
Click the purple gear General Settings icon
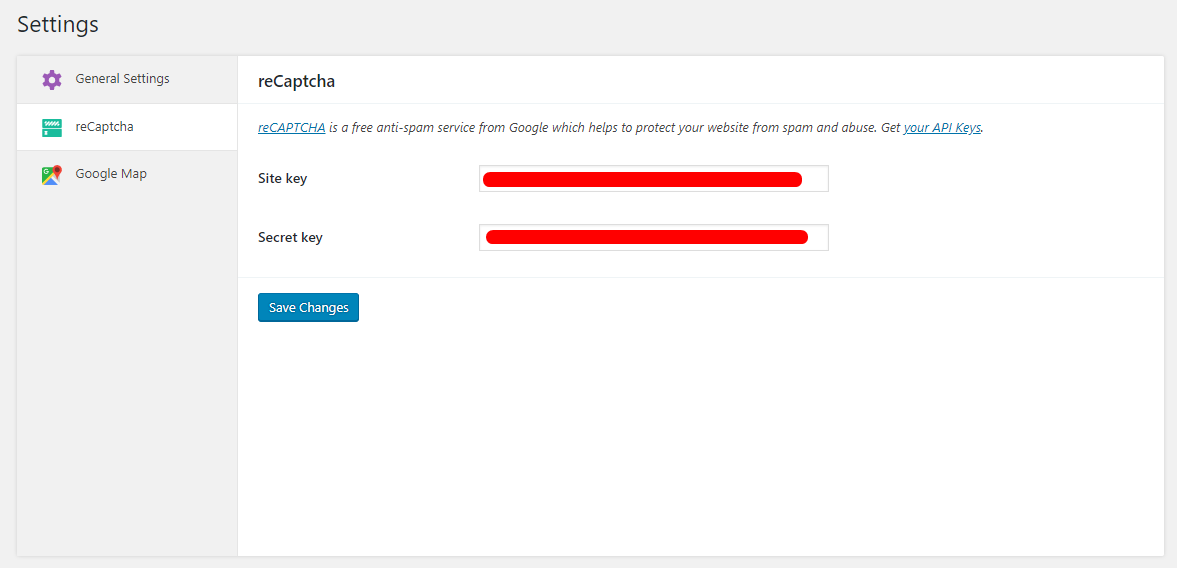click(52, 80)
